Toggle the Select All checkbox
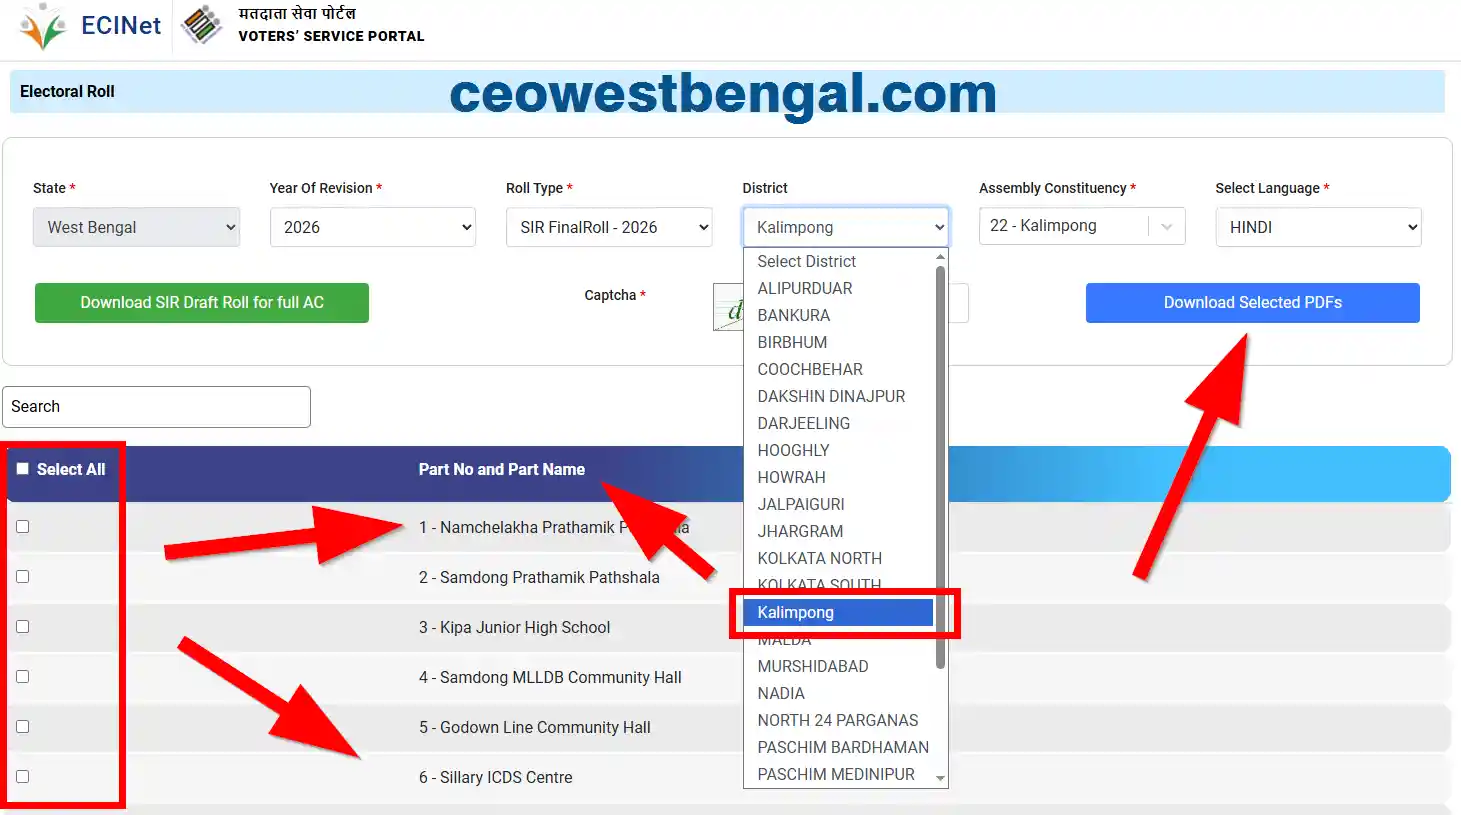1461x815 pixels. click(x=23, y=469)
